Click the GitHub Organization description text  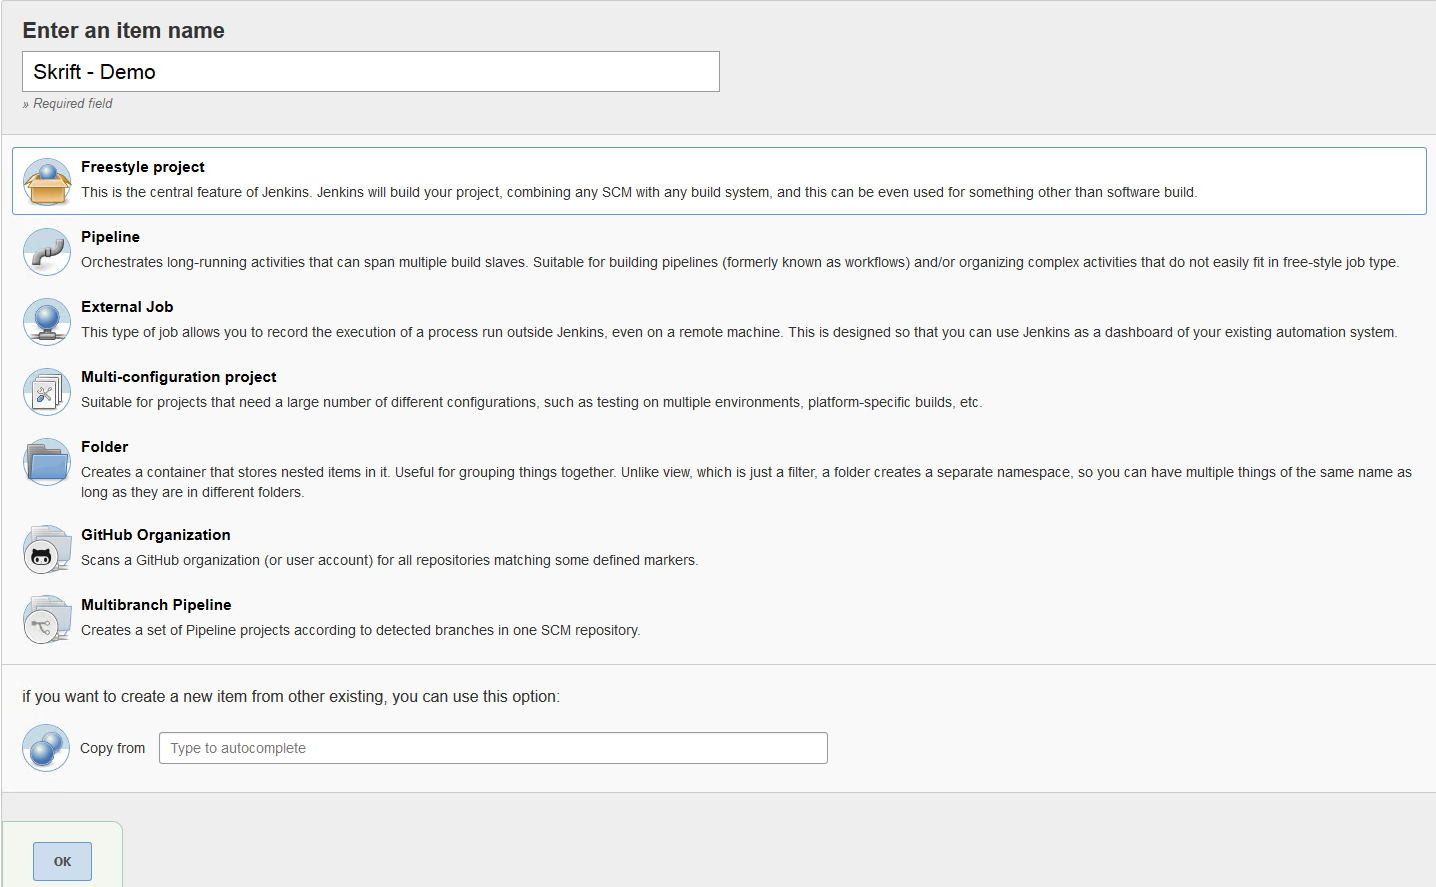[x=390, y=560]
